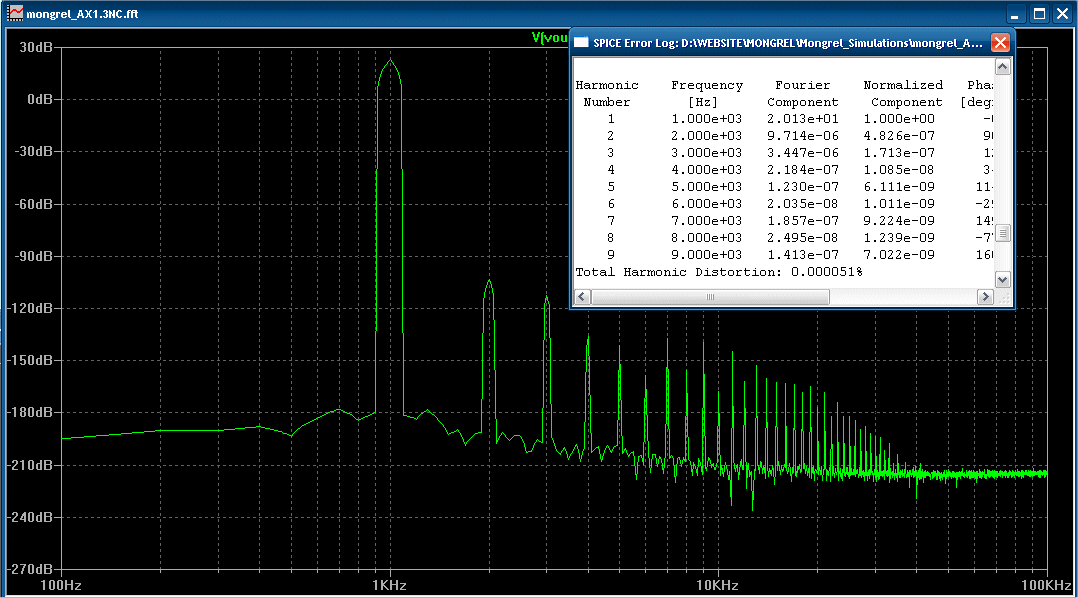Click the -90dB label on the vertical axis
The image size is (1078, 598).
tap(33, 256)
